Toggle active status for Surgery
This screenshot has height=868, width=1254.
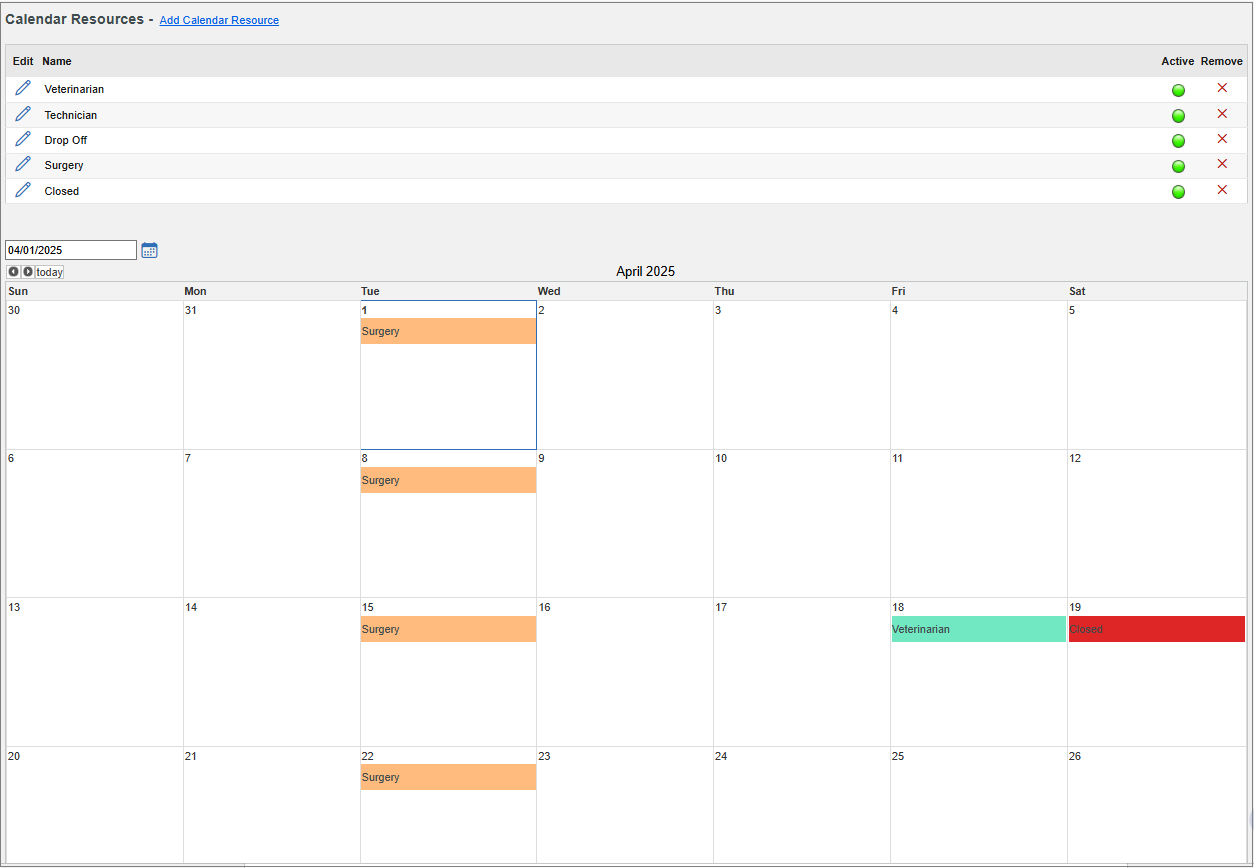tap(1178, 166)
